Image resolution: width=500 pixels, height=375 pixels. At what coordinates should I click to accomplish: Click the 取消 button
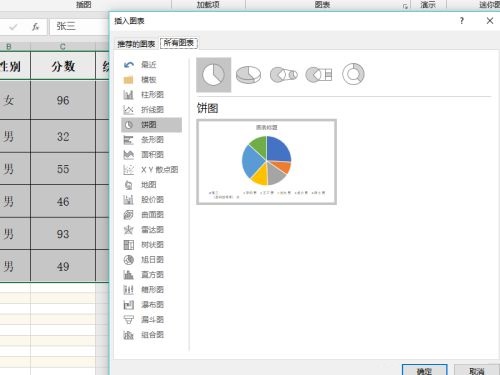[x=476, y=370]
